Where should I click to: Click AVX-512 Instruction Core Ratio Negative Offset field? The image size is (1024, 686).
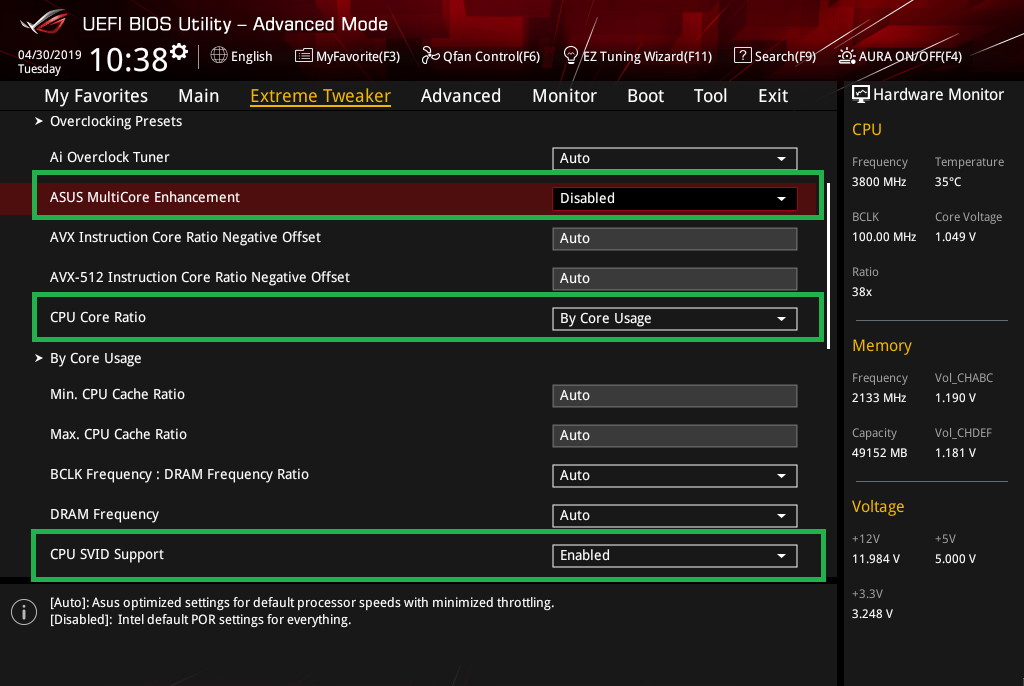[x=675, y=278]
